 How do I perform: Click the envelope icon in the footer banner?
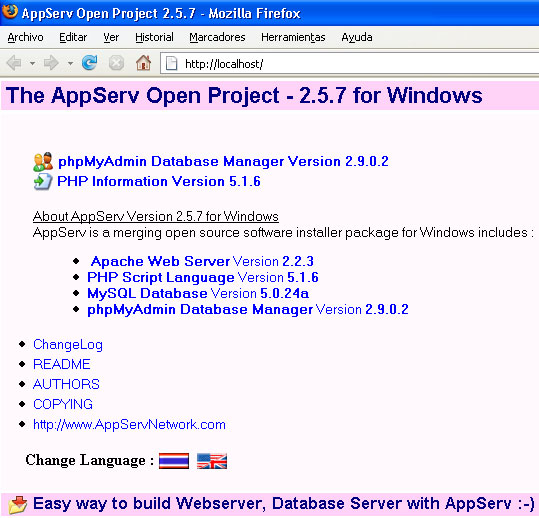click(18, 505)
